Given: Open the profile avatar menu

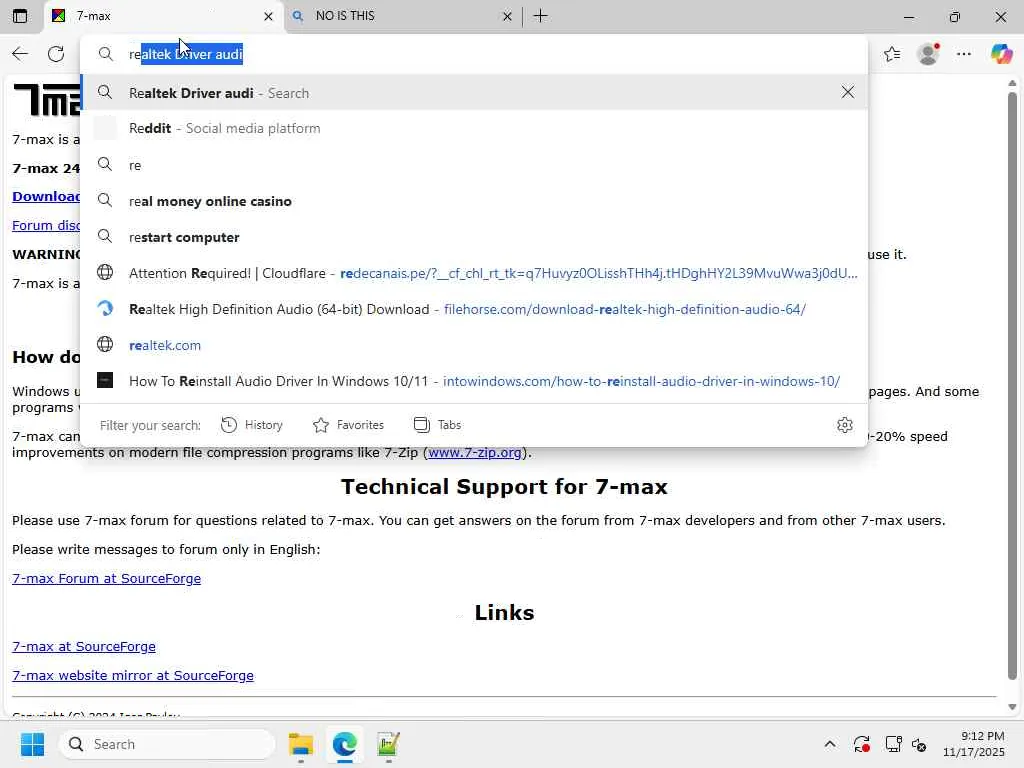Looking at the screenshot, I should click(928, 54).
